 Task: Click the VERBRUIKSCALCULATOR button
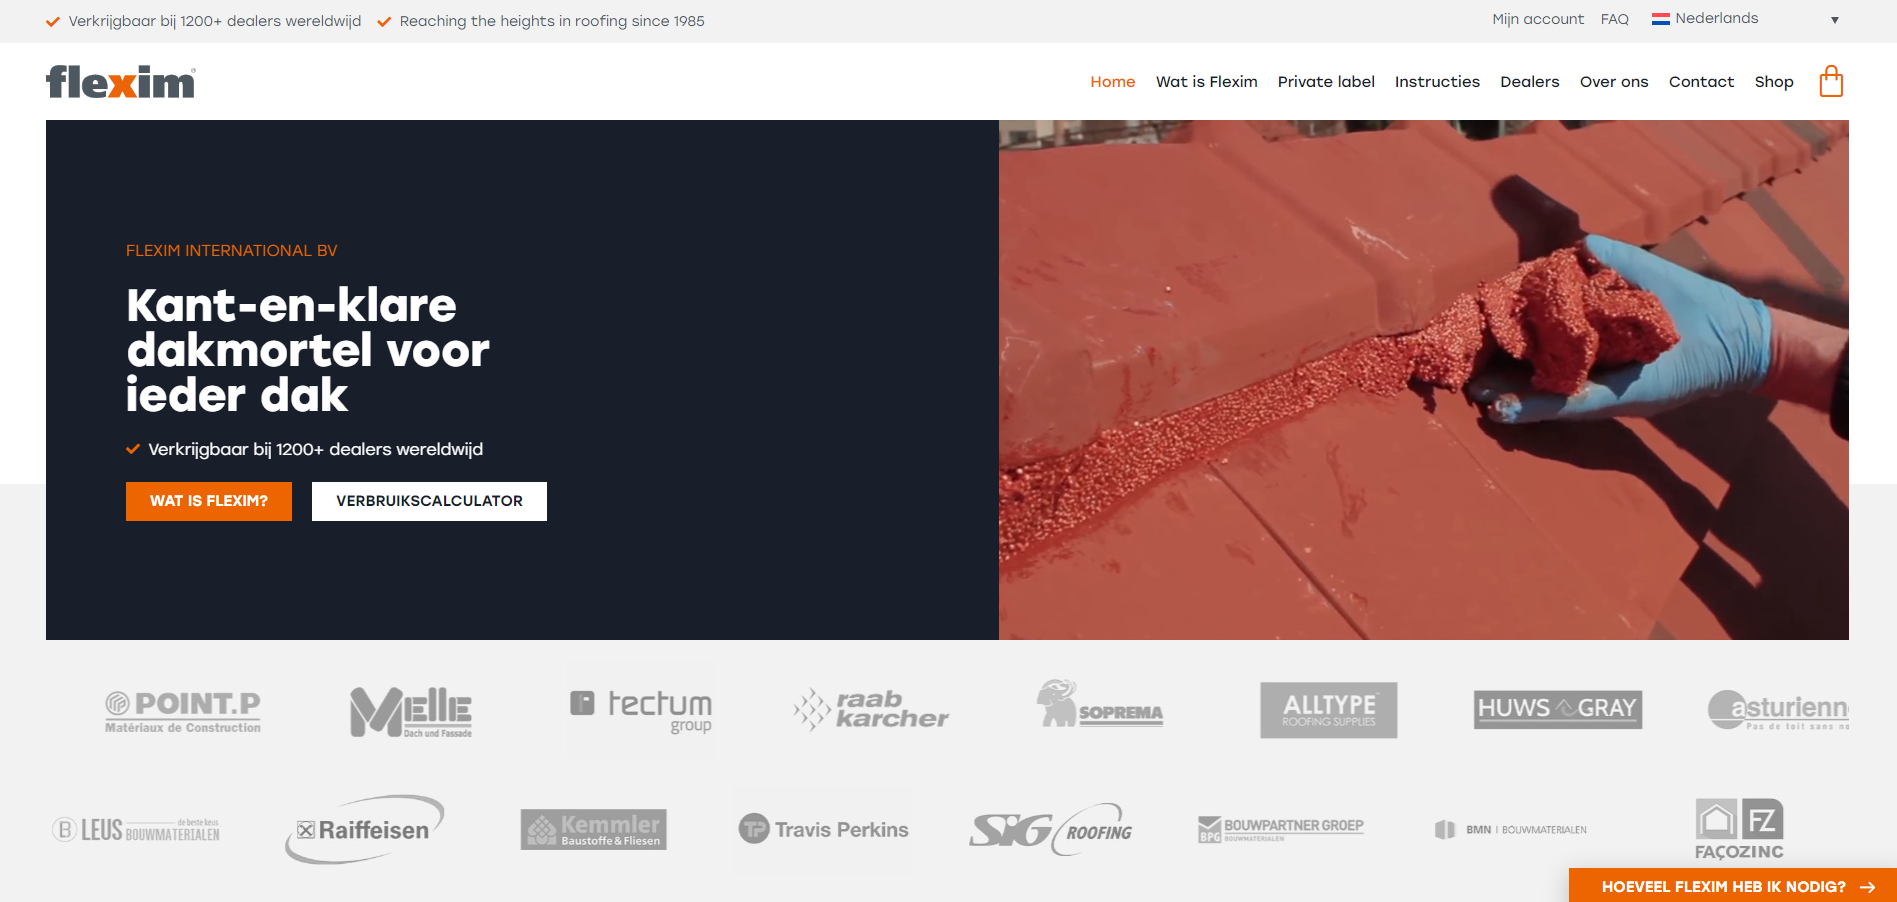click(x=429, y=501)
